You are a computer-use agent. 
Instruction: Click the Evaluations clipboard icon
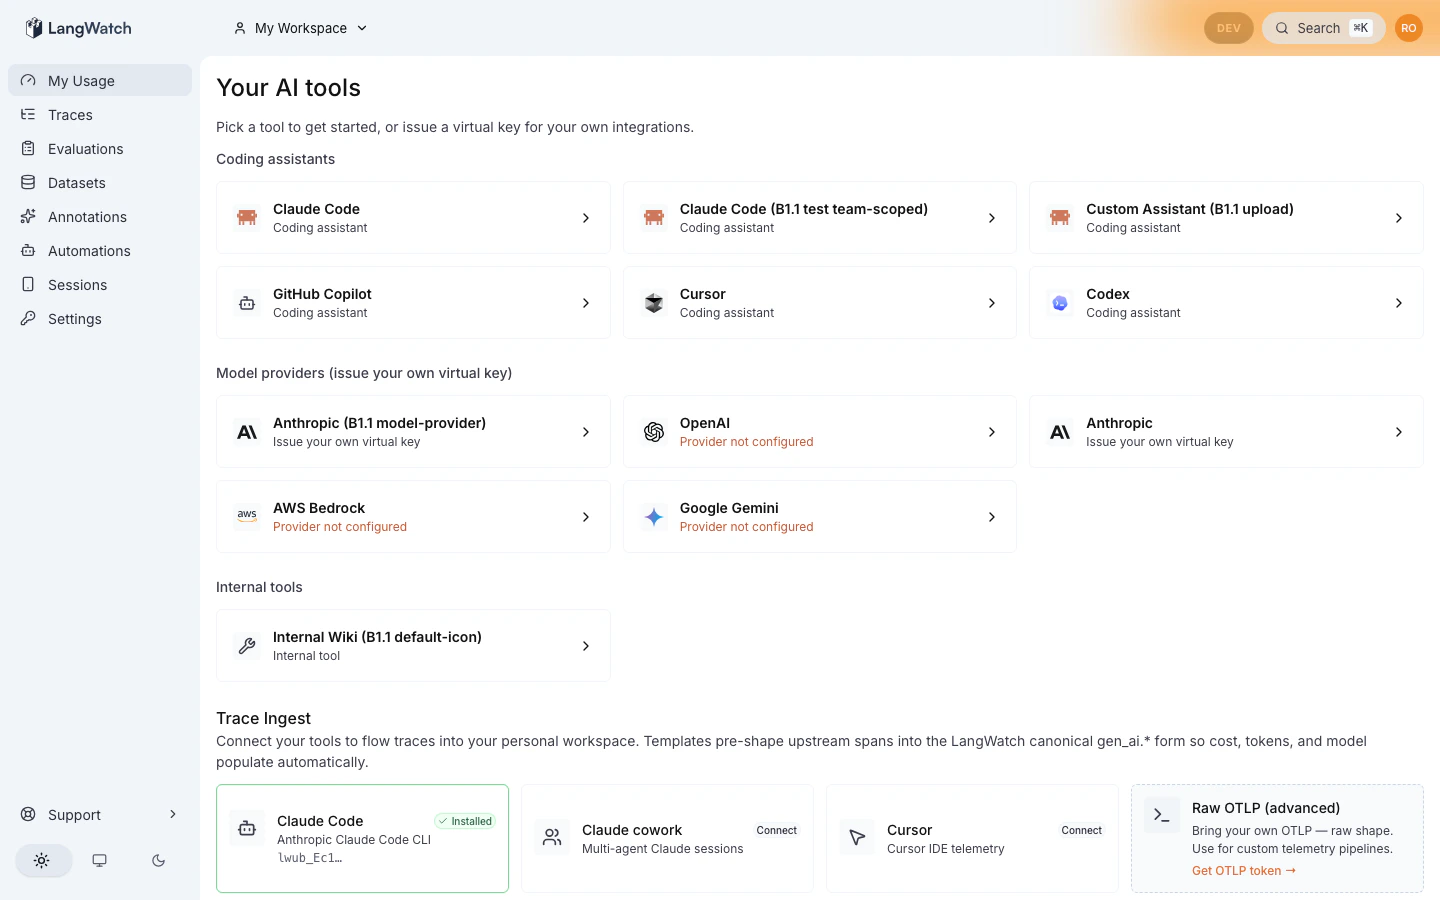pos(28,149)
